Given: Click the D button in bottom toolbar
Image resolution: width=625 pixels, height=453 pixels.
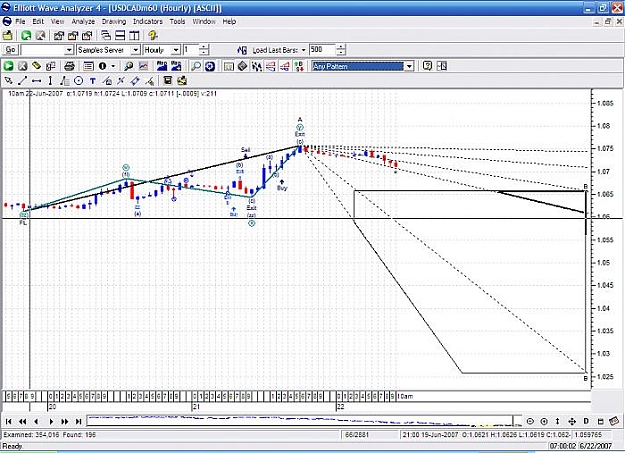Looking at the screenshot, I should tap(586, 421).
